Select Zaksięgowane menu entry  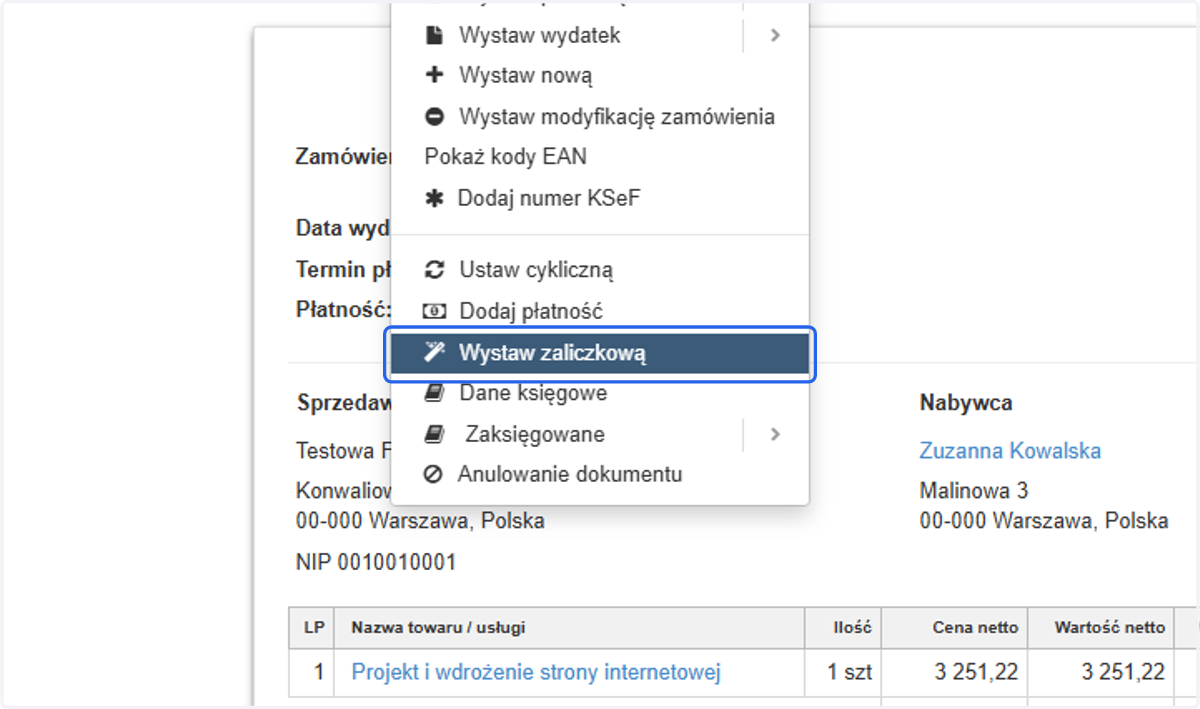pyautogui.click(x=535, y=435)
